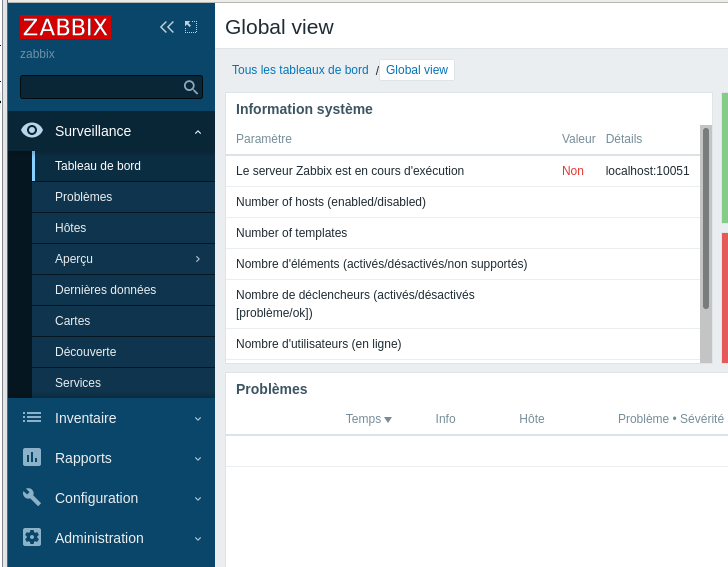Expand the Aperçu submenu arrow

[198, 259]
